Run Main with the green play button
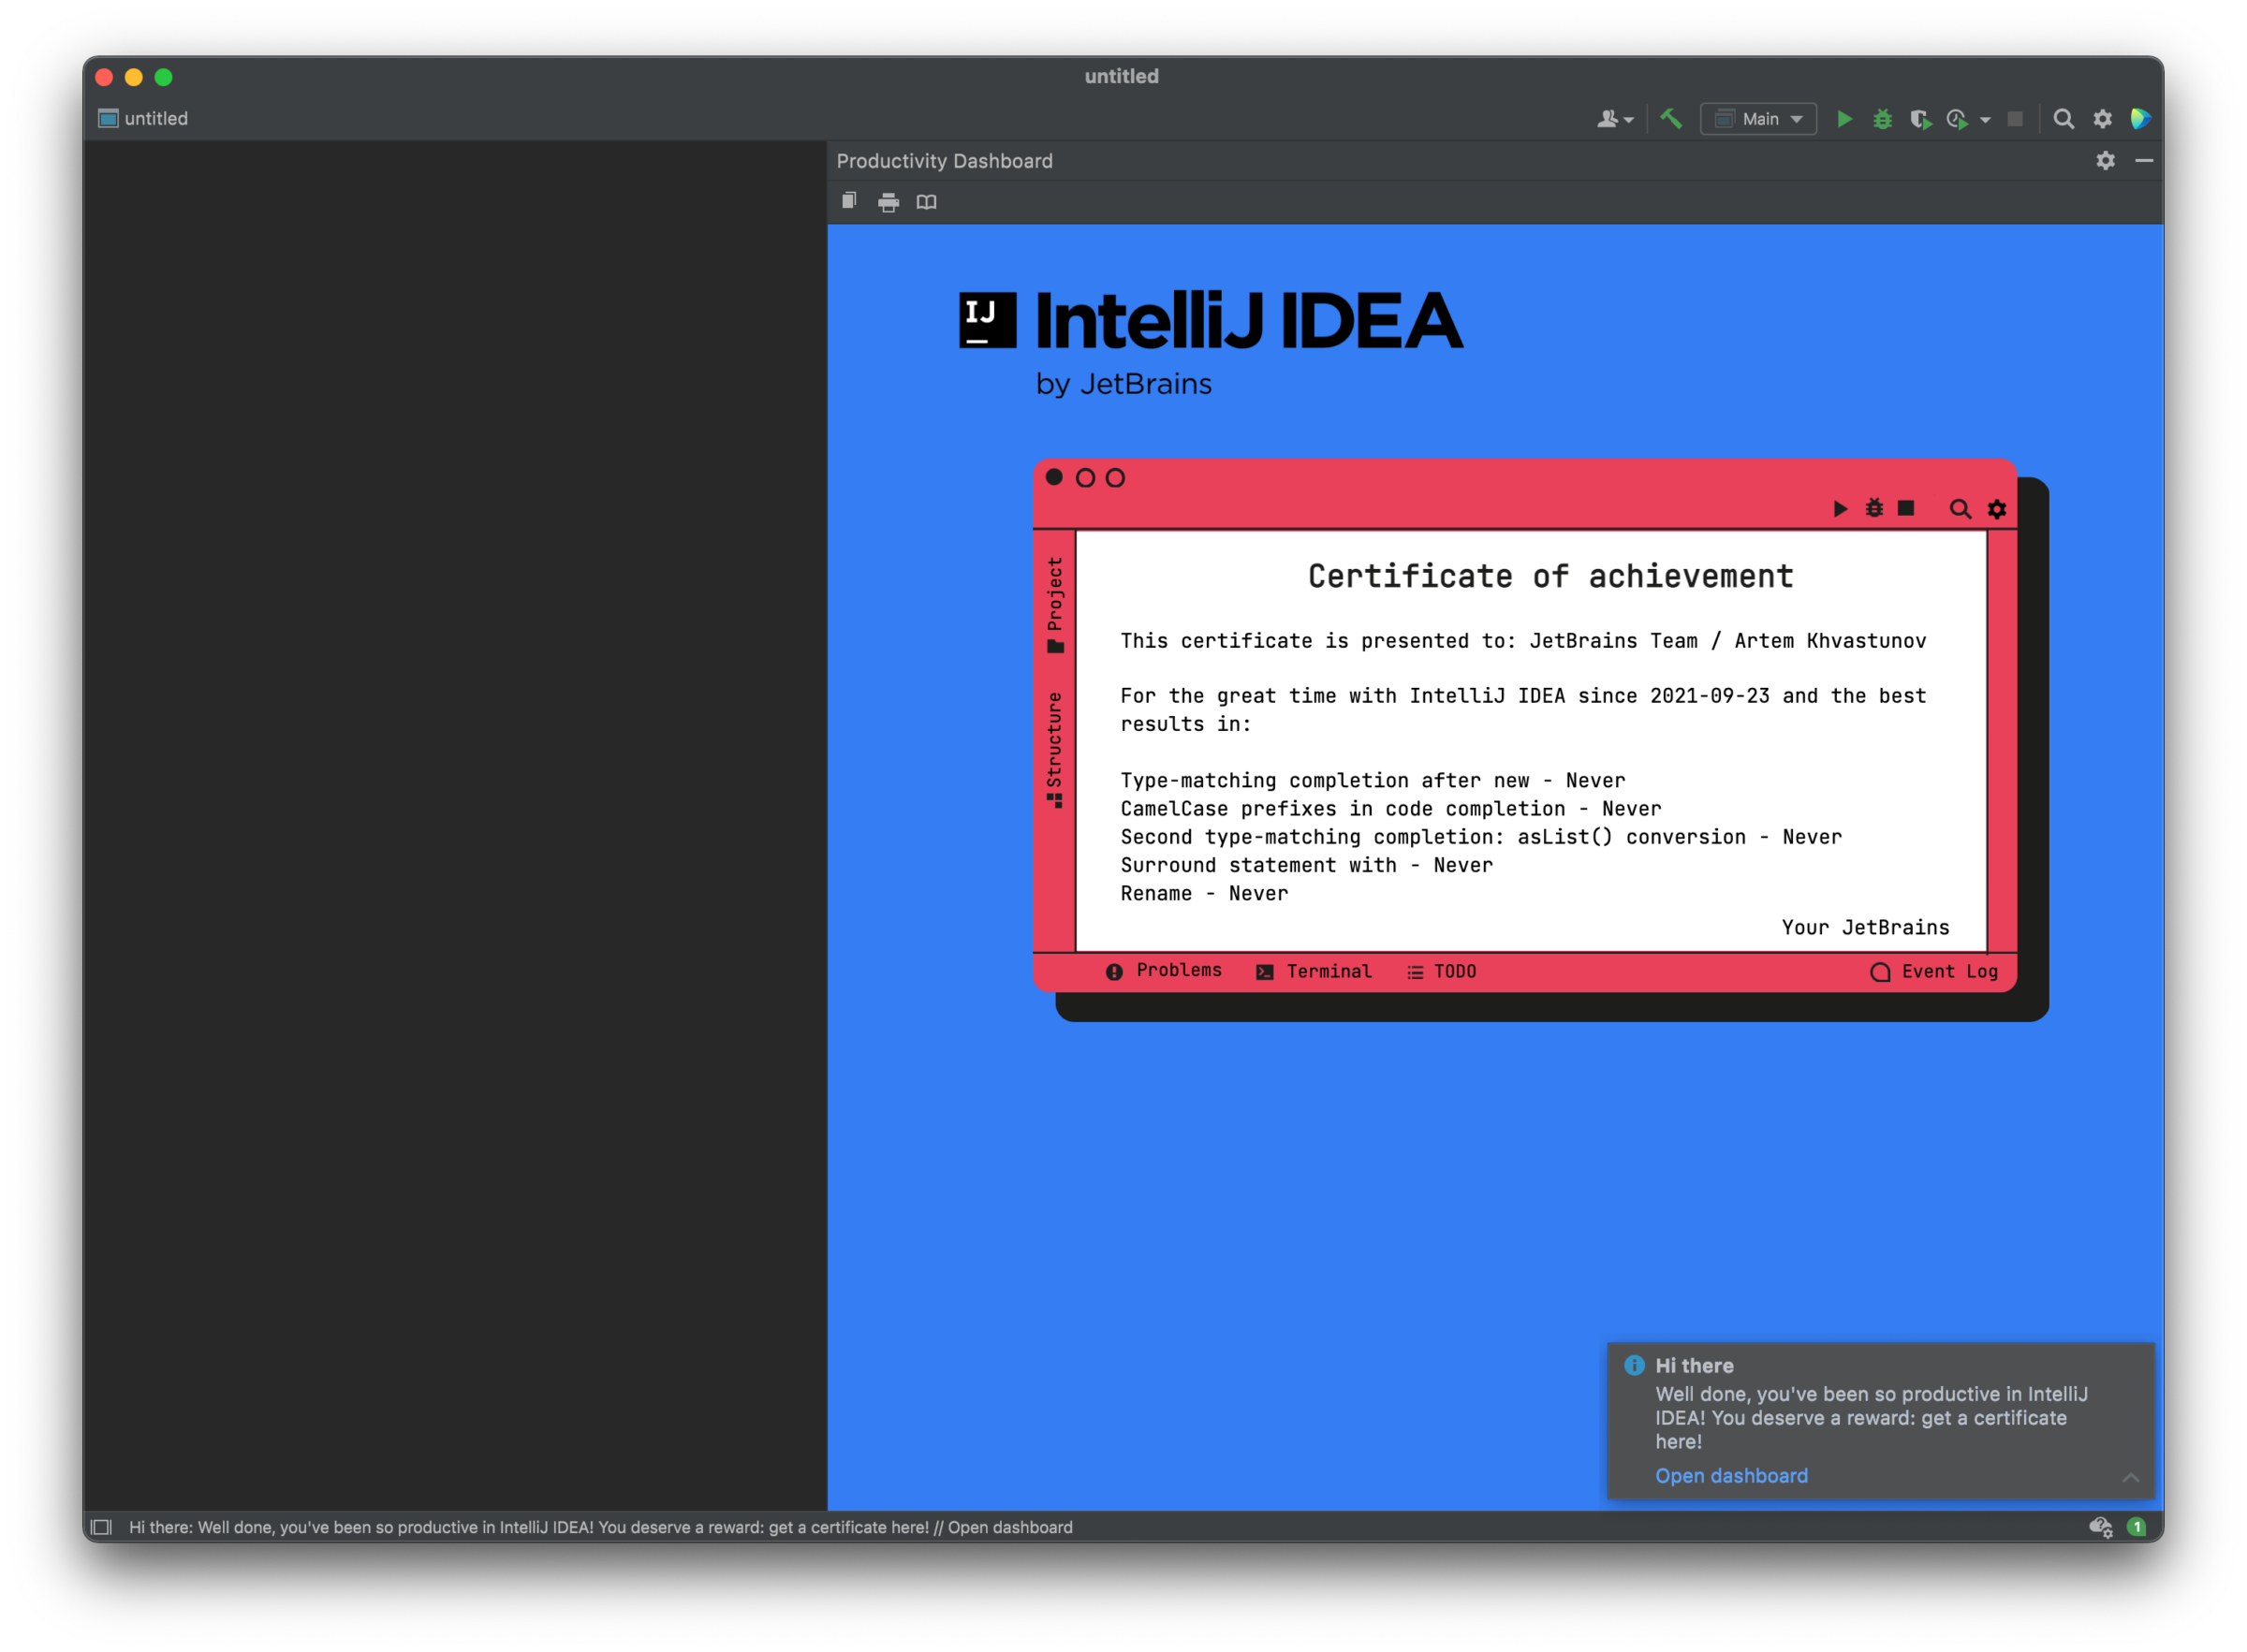The height and width of the screenshot is (1652, 2247). pos(1844,119)
